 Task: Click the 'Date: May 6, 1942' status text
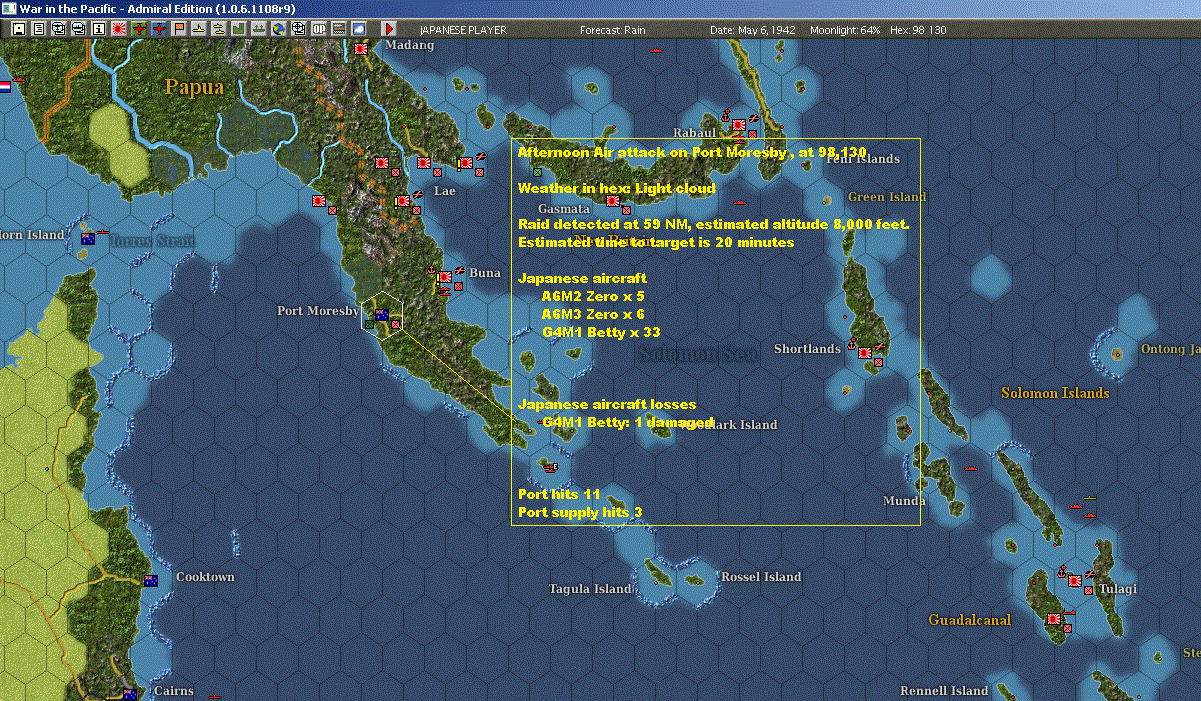(x=753, y=30)
